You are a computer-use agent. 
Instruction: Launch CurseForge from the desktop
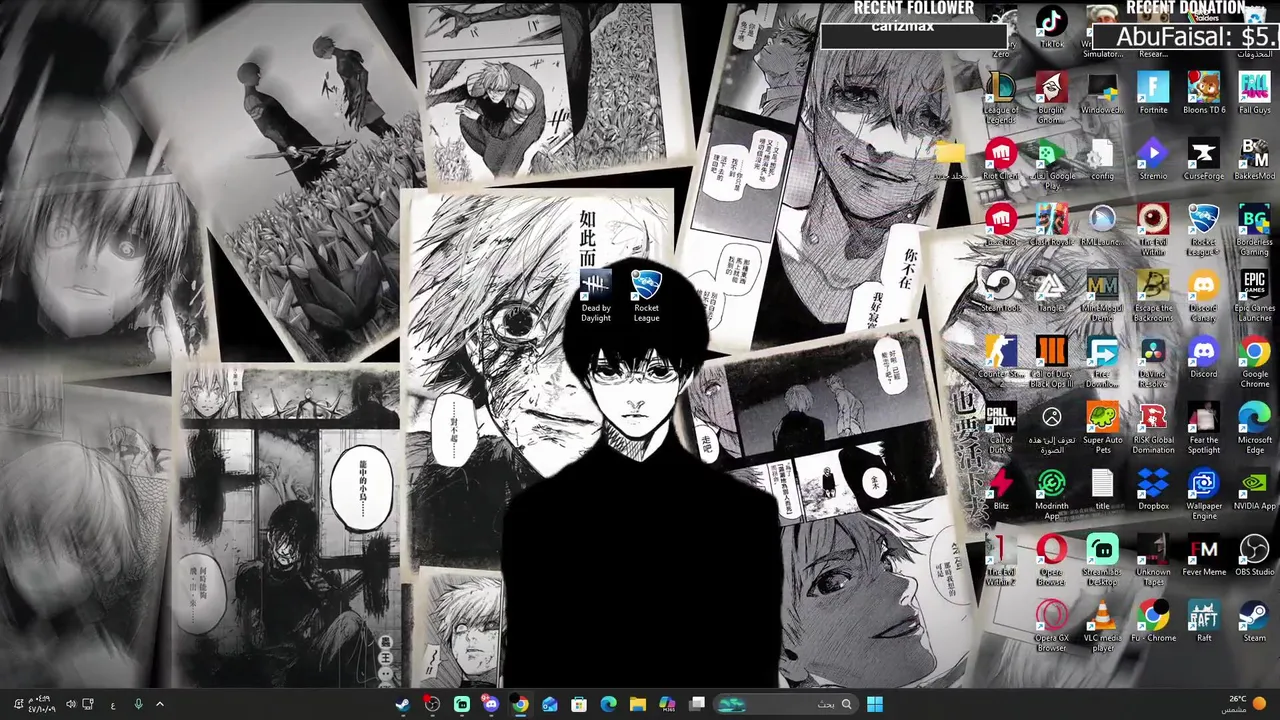click(1204, 159)
